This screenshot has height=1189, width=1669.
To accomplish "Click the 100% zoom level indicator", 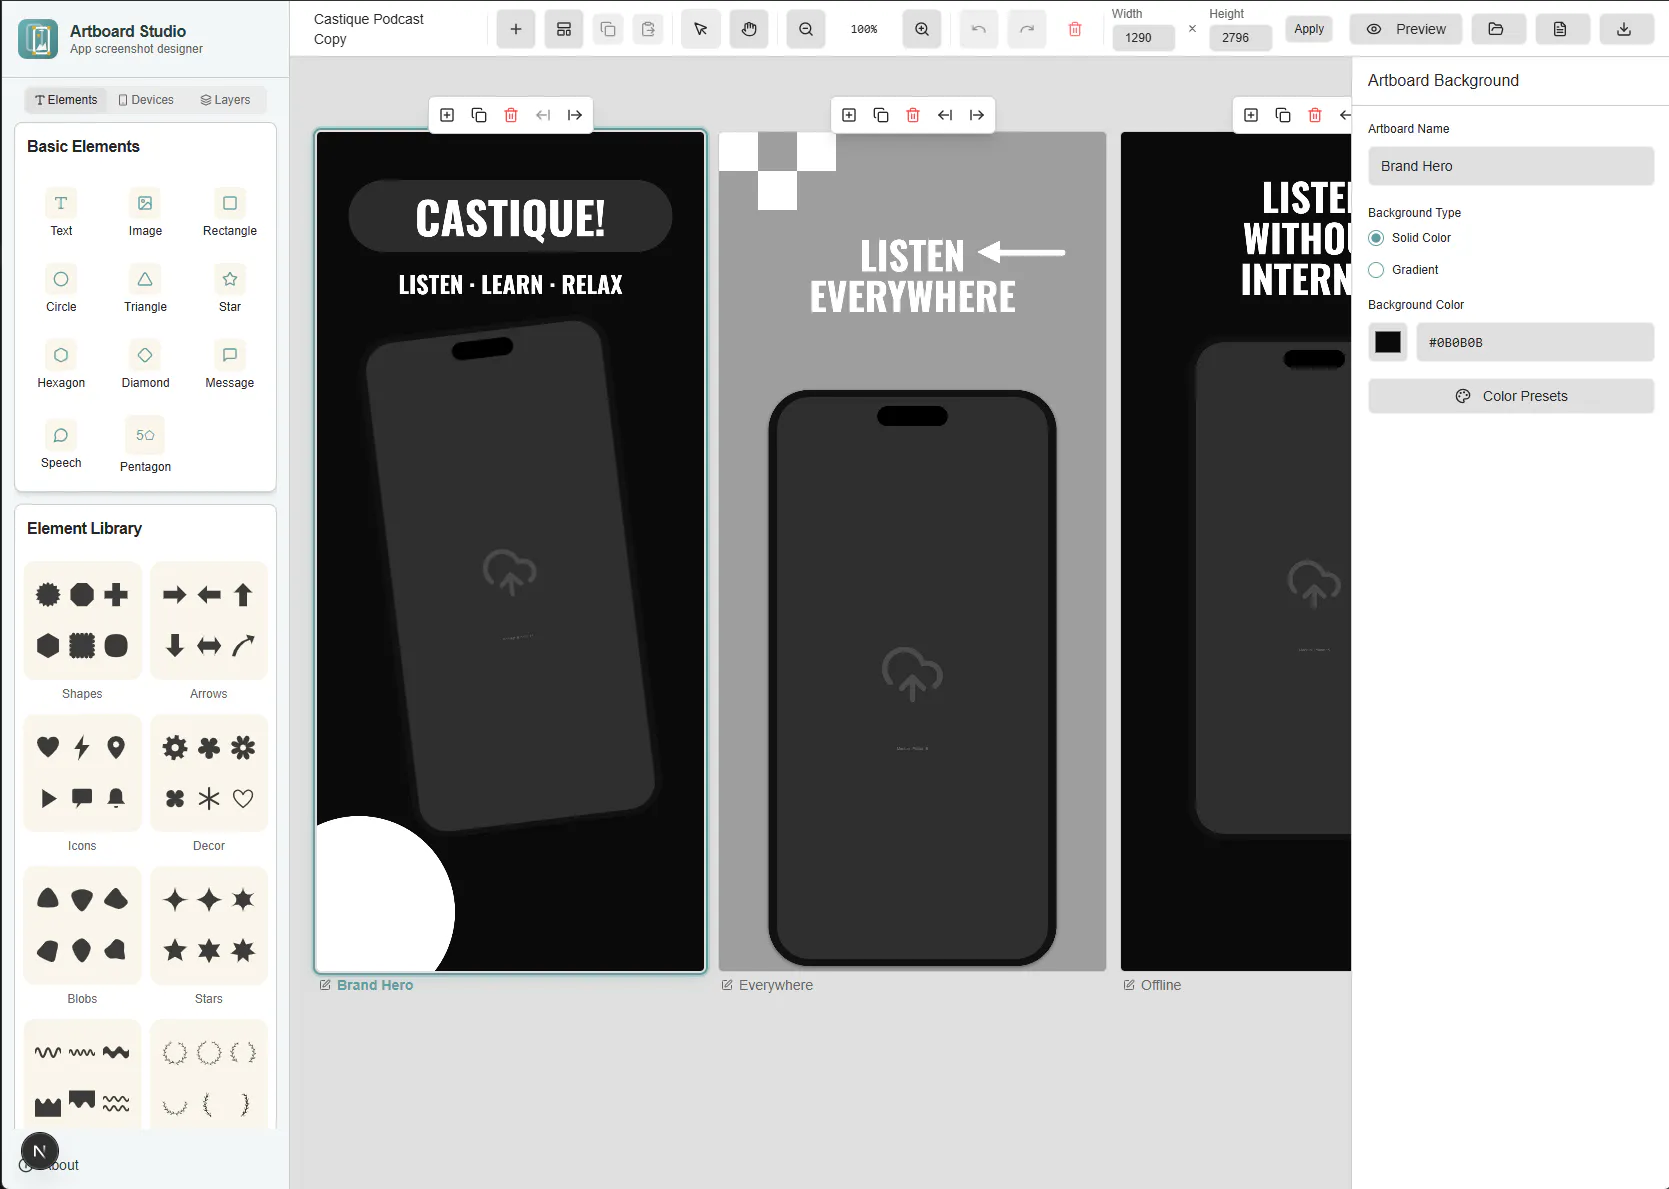I will point(864,30).
